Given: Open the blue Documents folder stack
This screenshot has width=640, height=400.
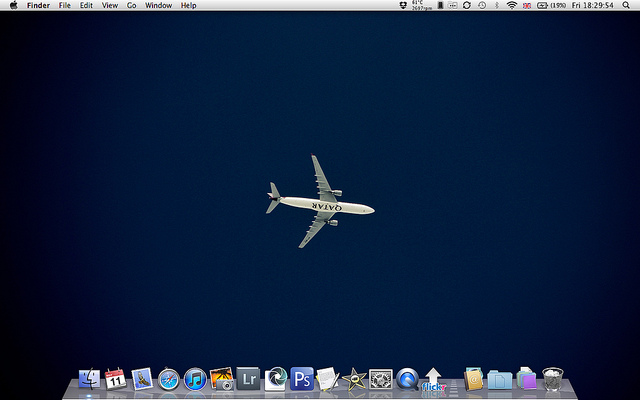Looking at the screenshot, I should tap(500, 380).
